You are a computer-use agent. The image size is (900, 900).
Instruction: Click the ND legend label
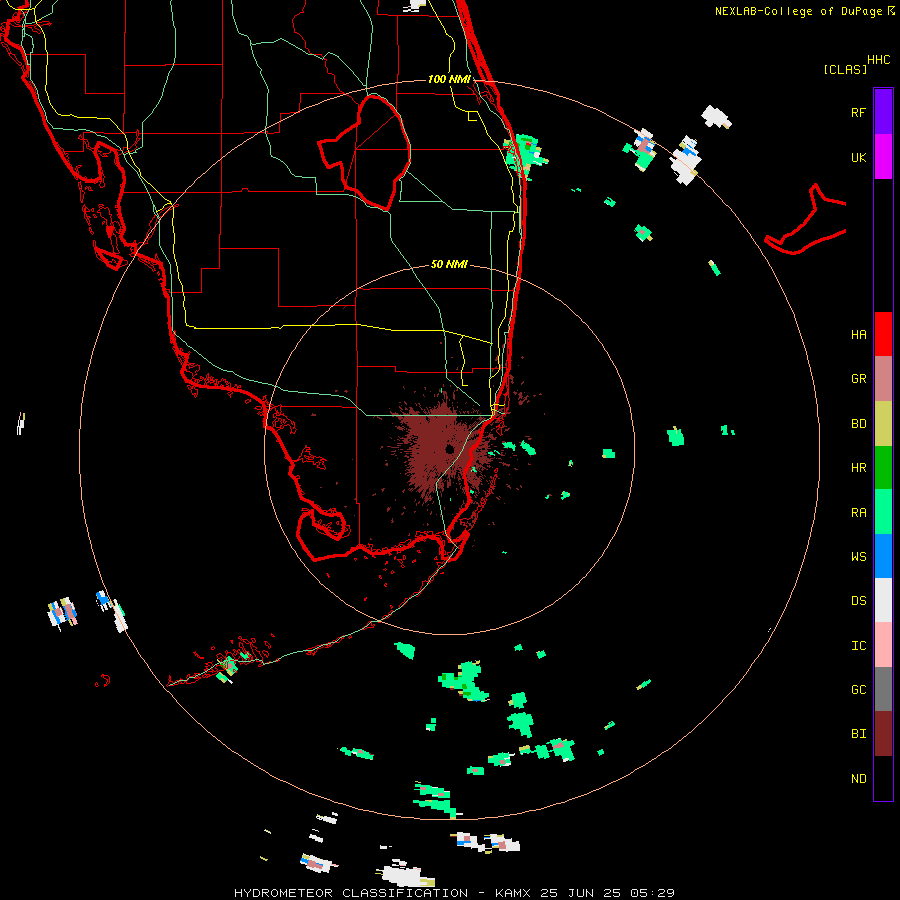[x=858, y=779]
